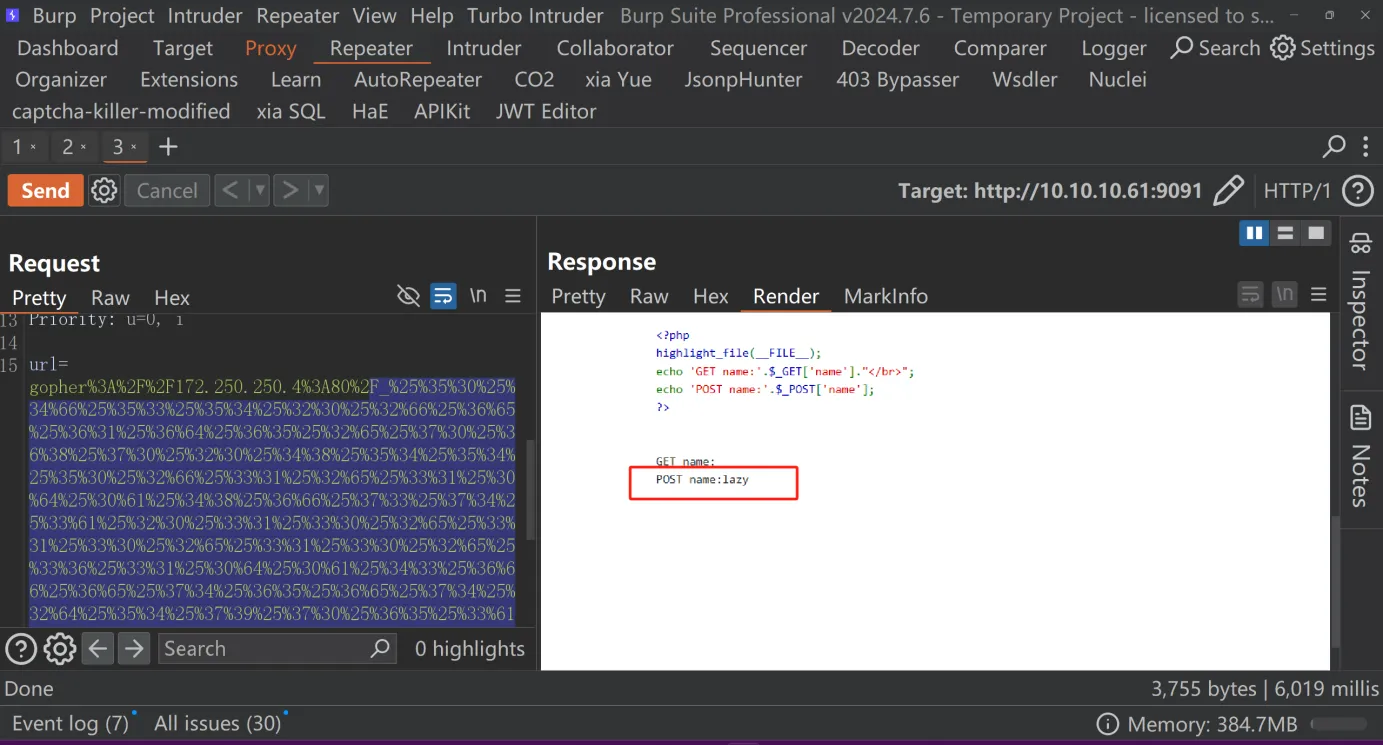This screenshot has height=745, width=1383.
Task: Click the memory info icon in status bar
Action: 1107,724
